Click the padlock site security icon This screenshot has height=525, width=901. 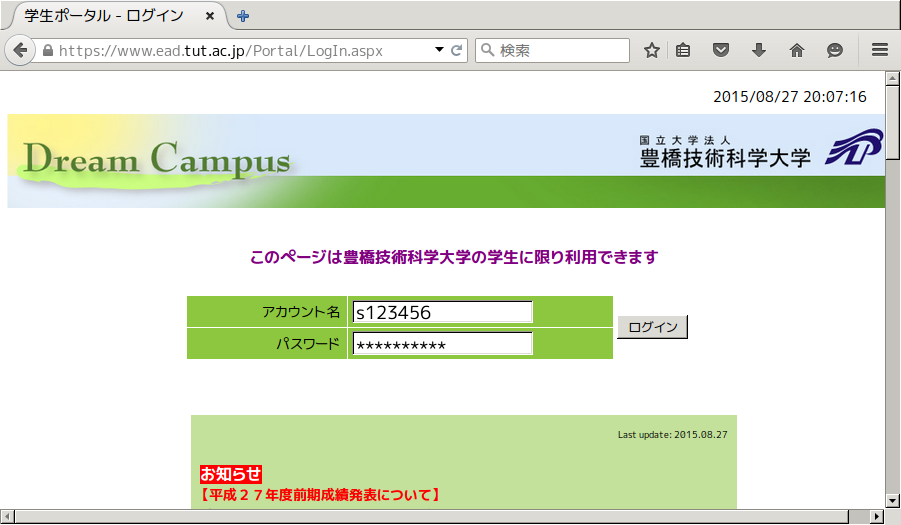tap(48, 51)
